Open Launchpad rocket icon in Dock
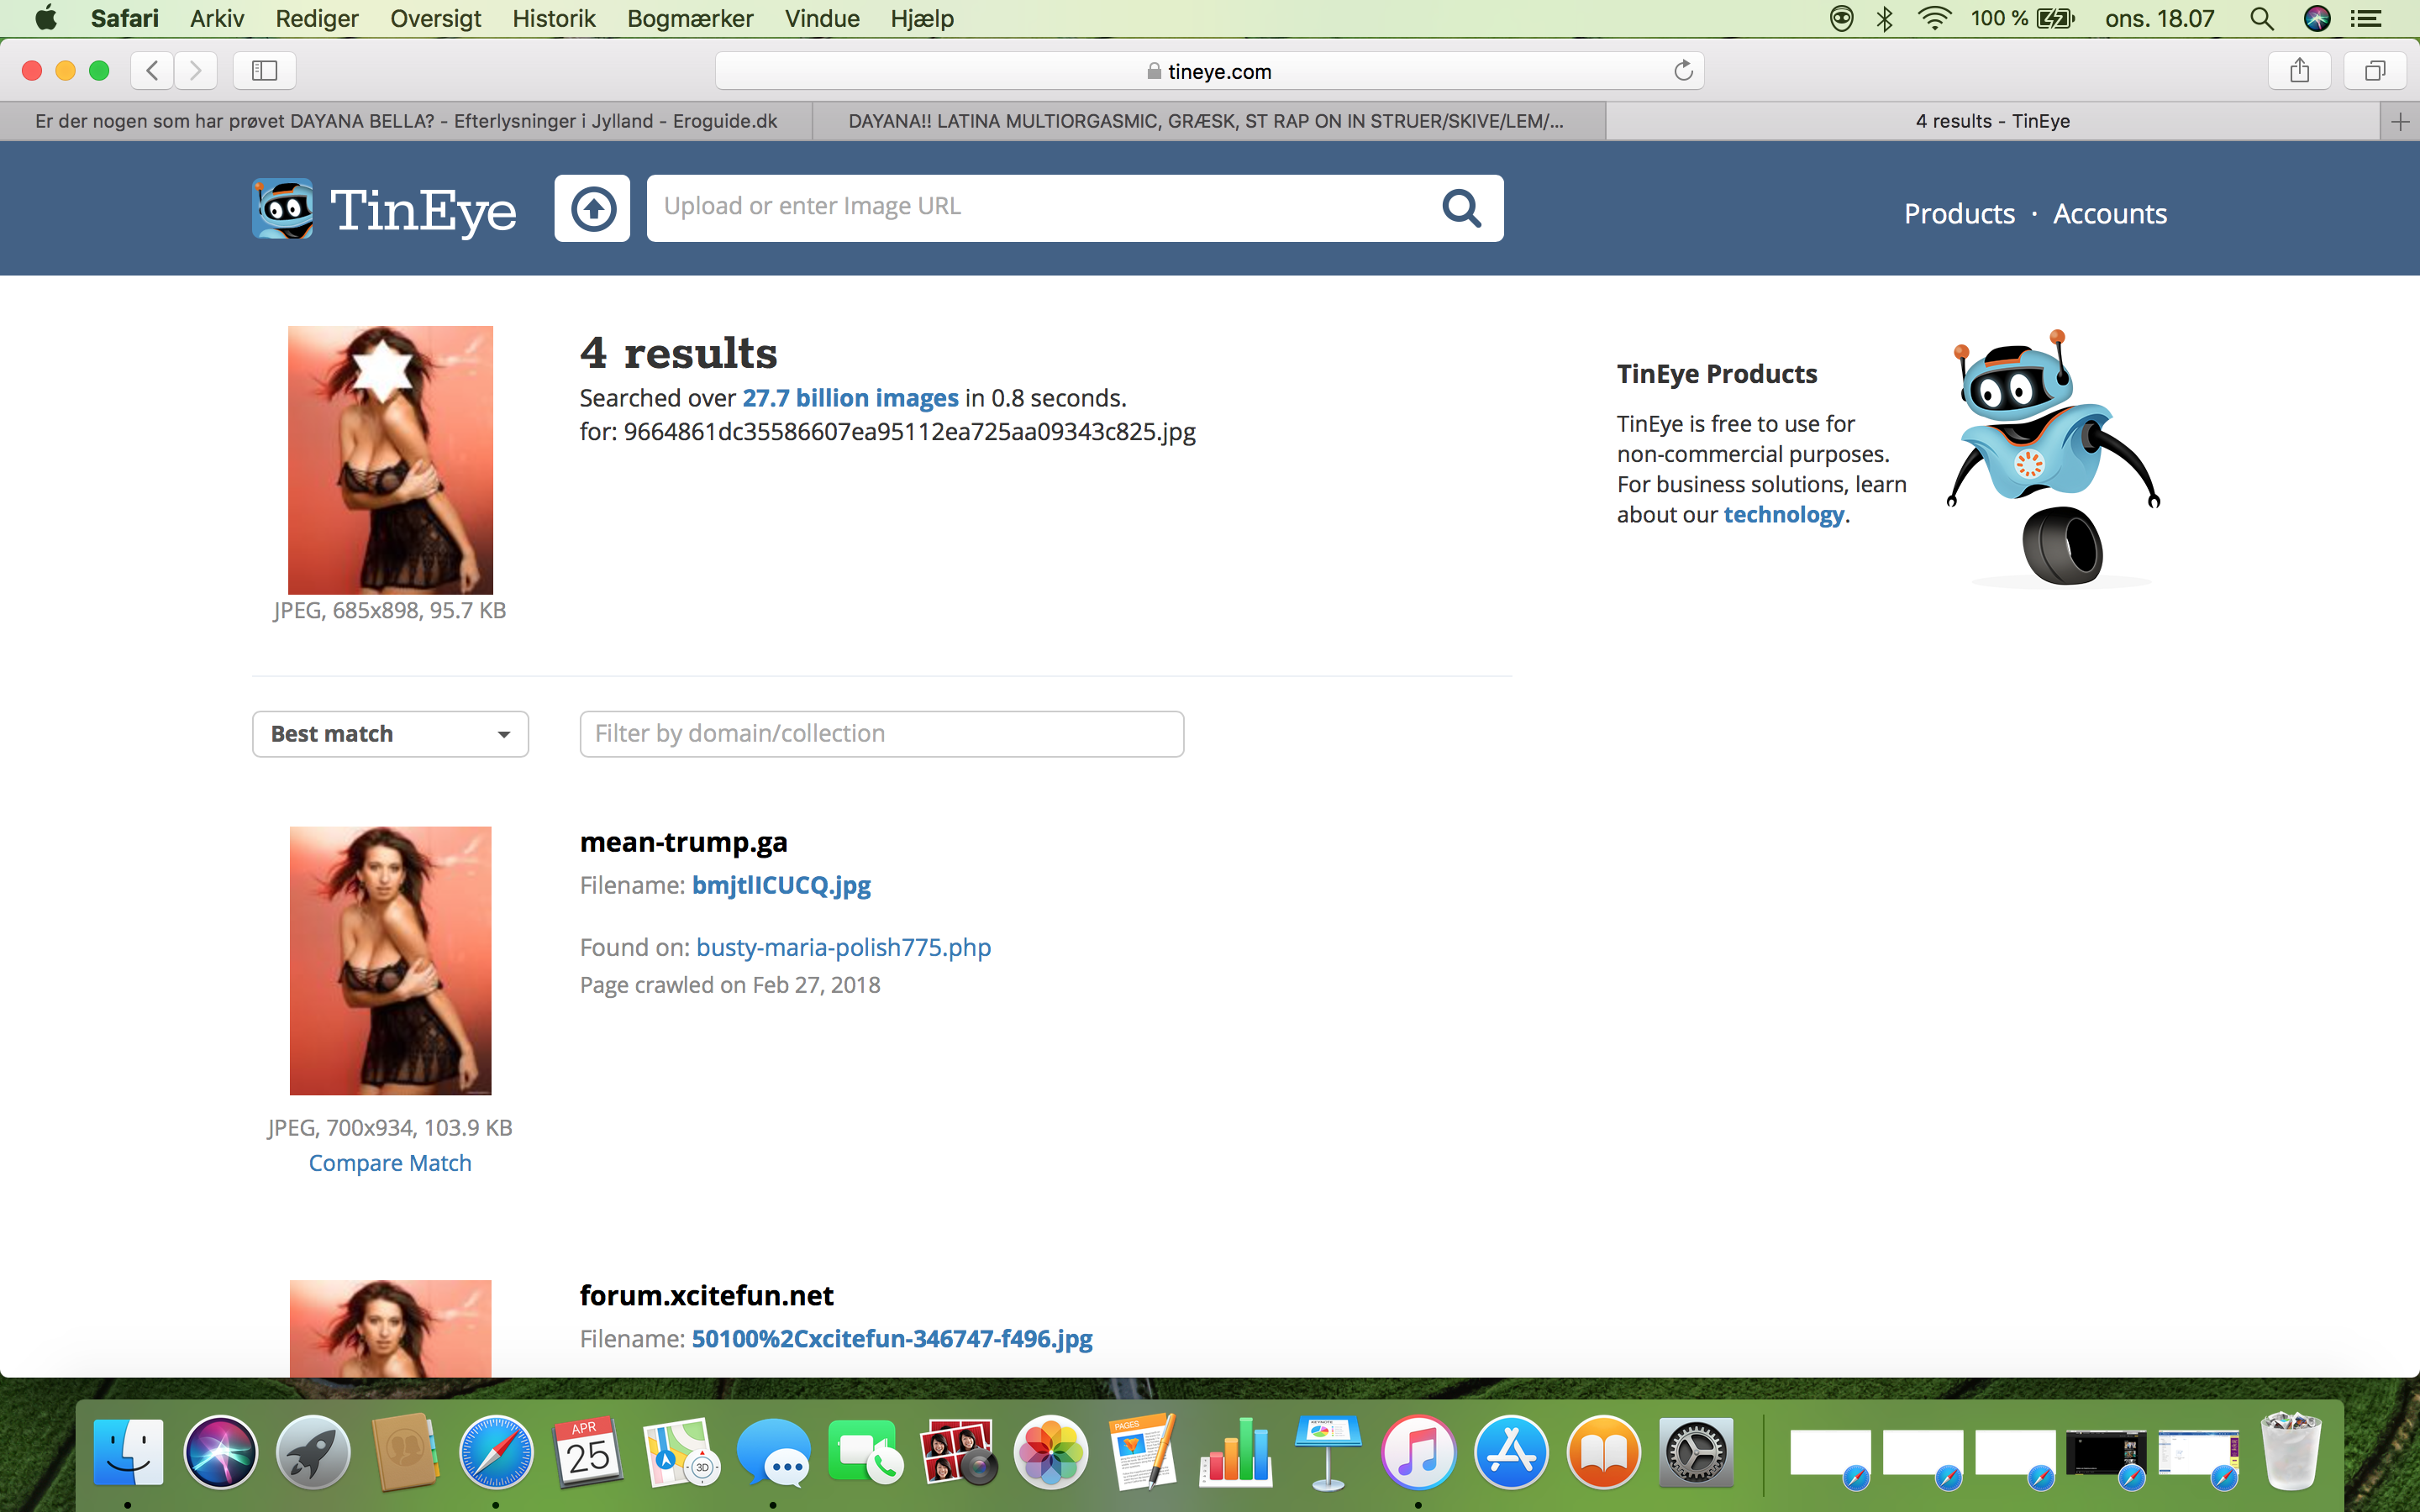The width and height of the screenshot is (2420, 1512). (x=313, y=1452)
